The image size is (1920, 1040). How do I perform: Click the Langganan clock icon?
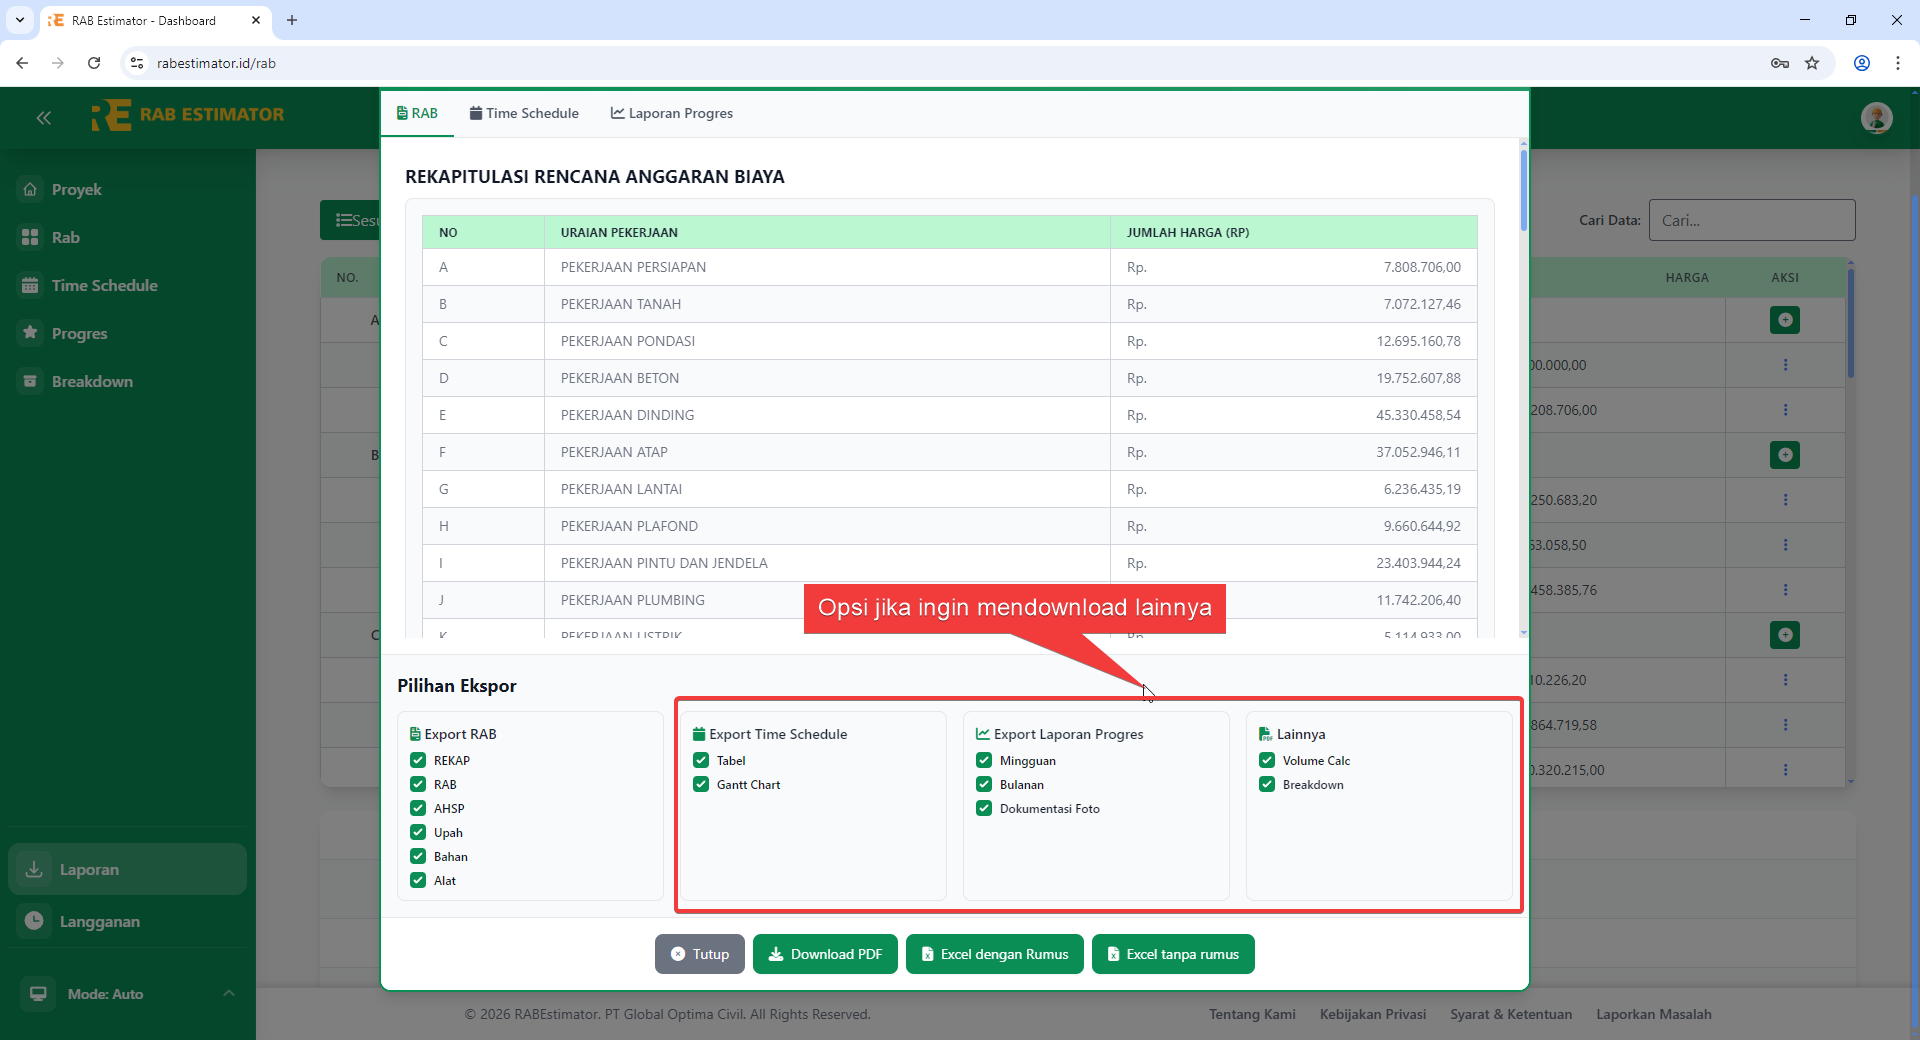(x=34, y=921)
